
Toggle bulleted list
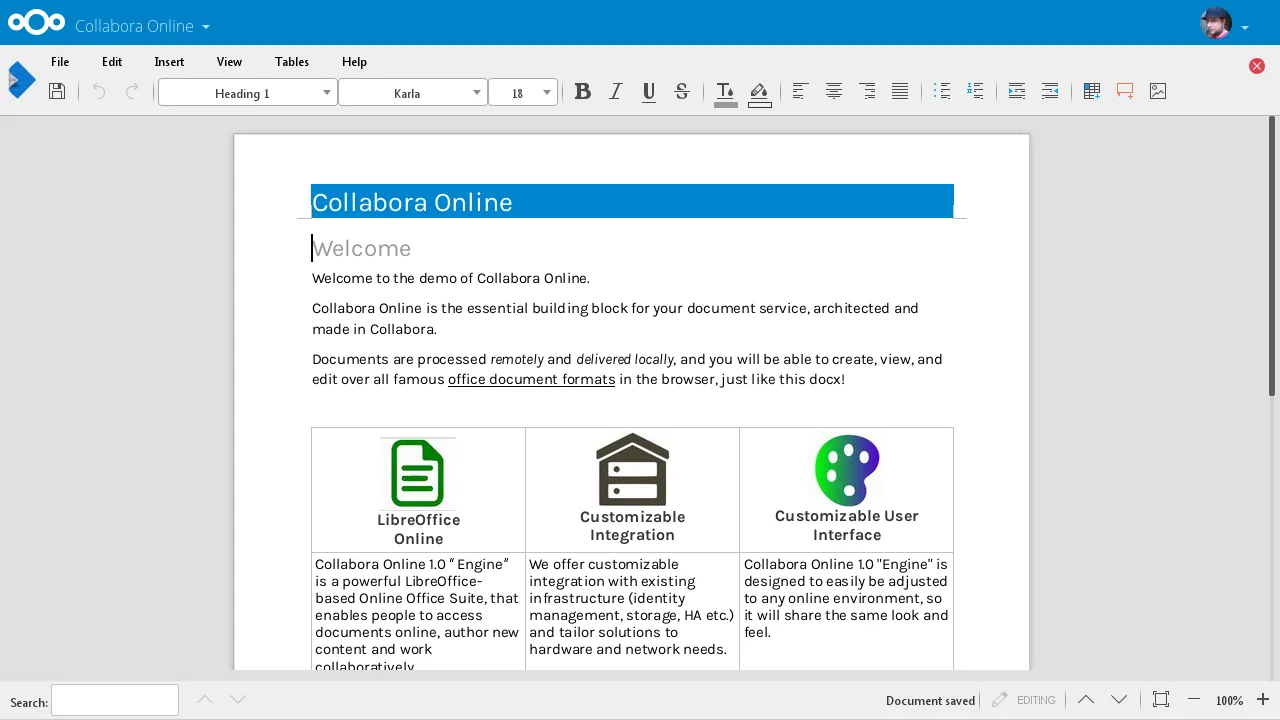coord(942,91)
